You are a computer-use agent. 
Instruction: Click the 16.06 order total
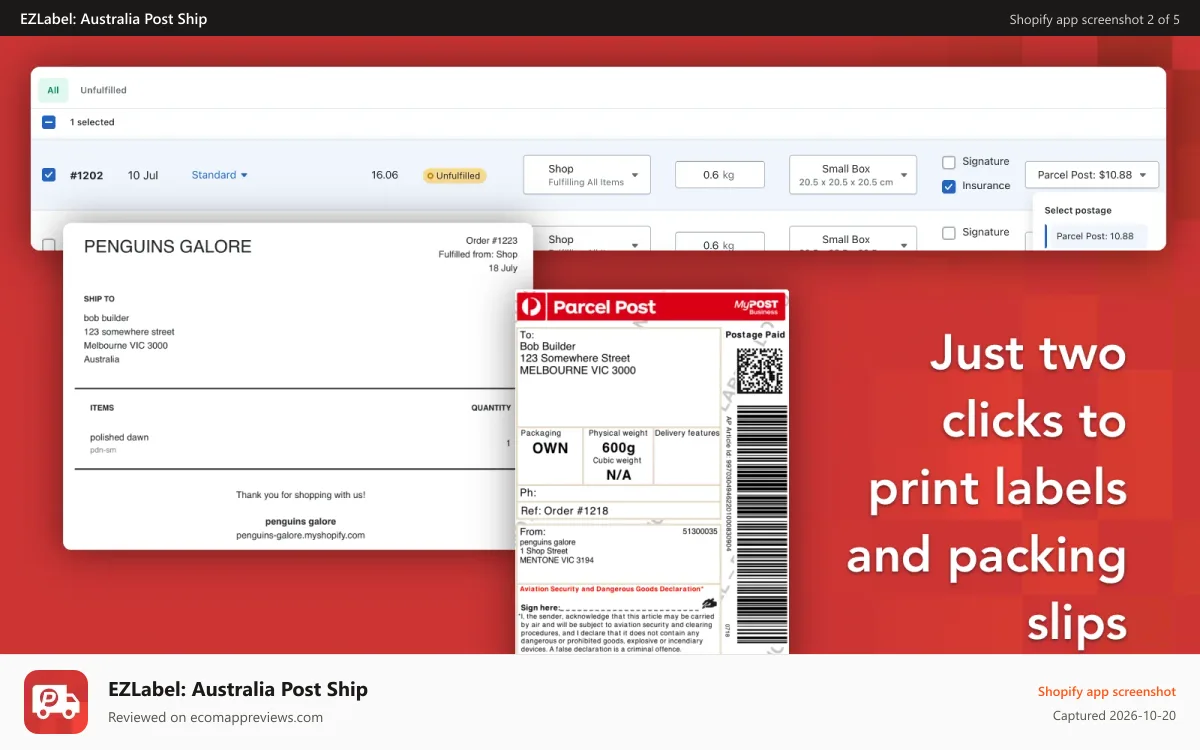click(x=384, y=175)
